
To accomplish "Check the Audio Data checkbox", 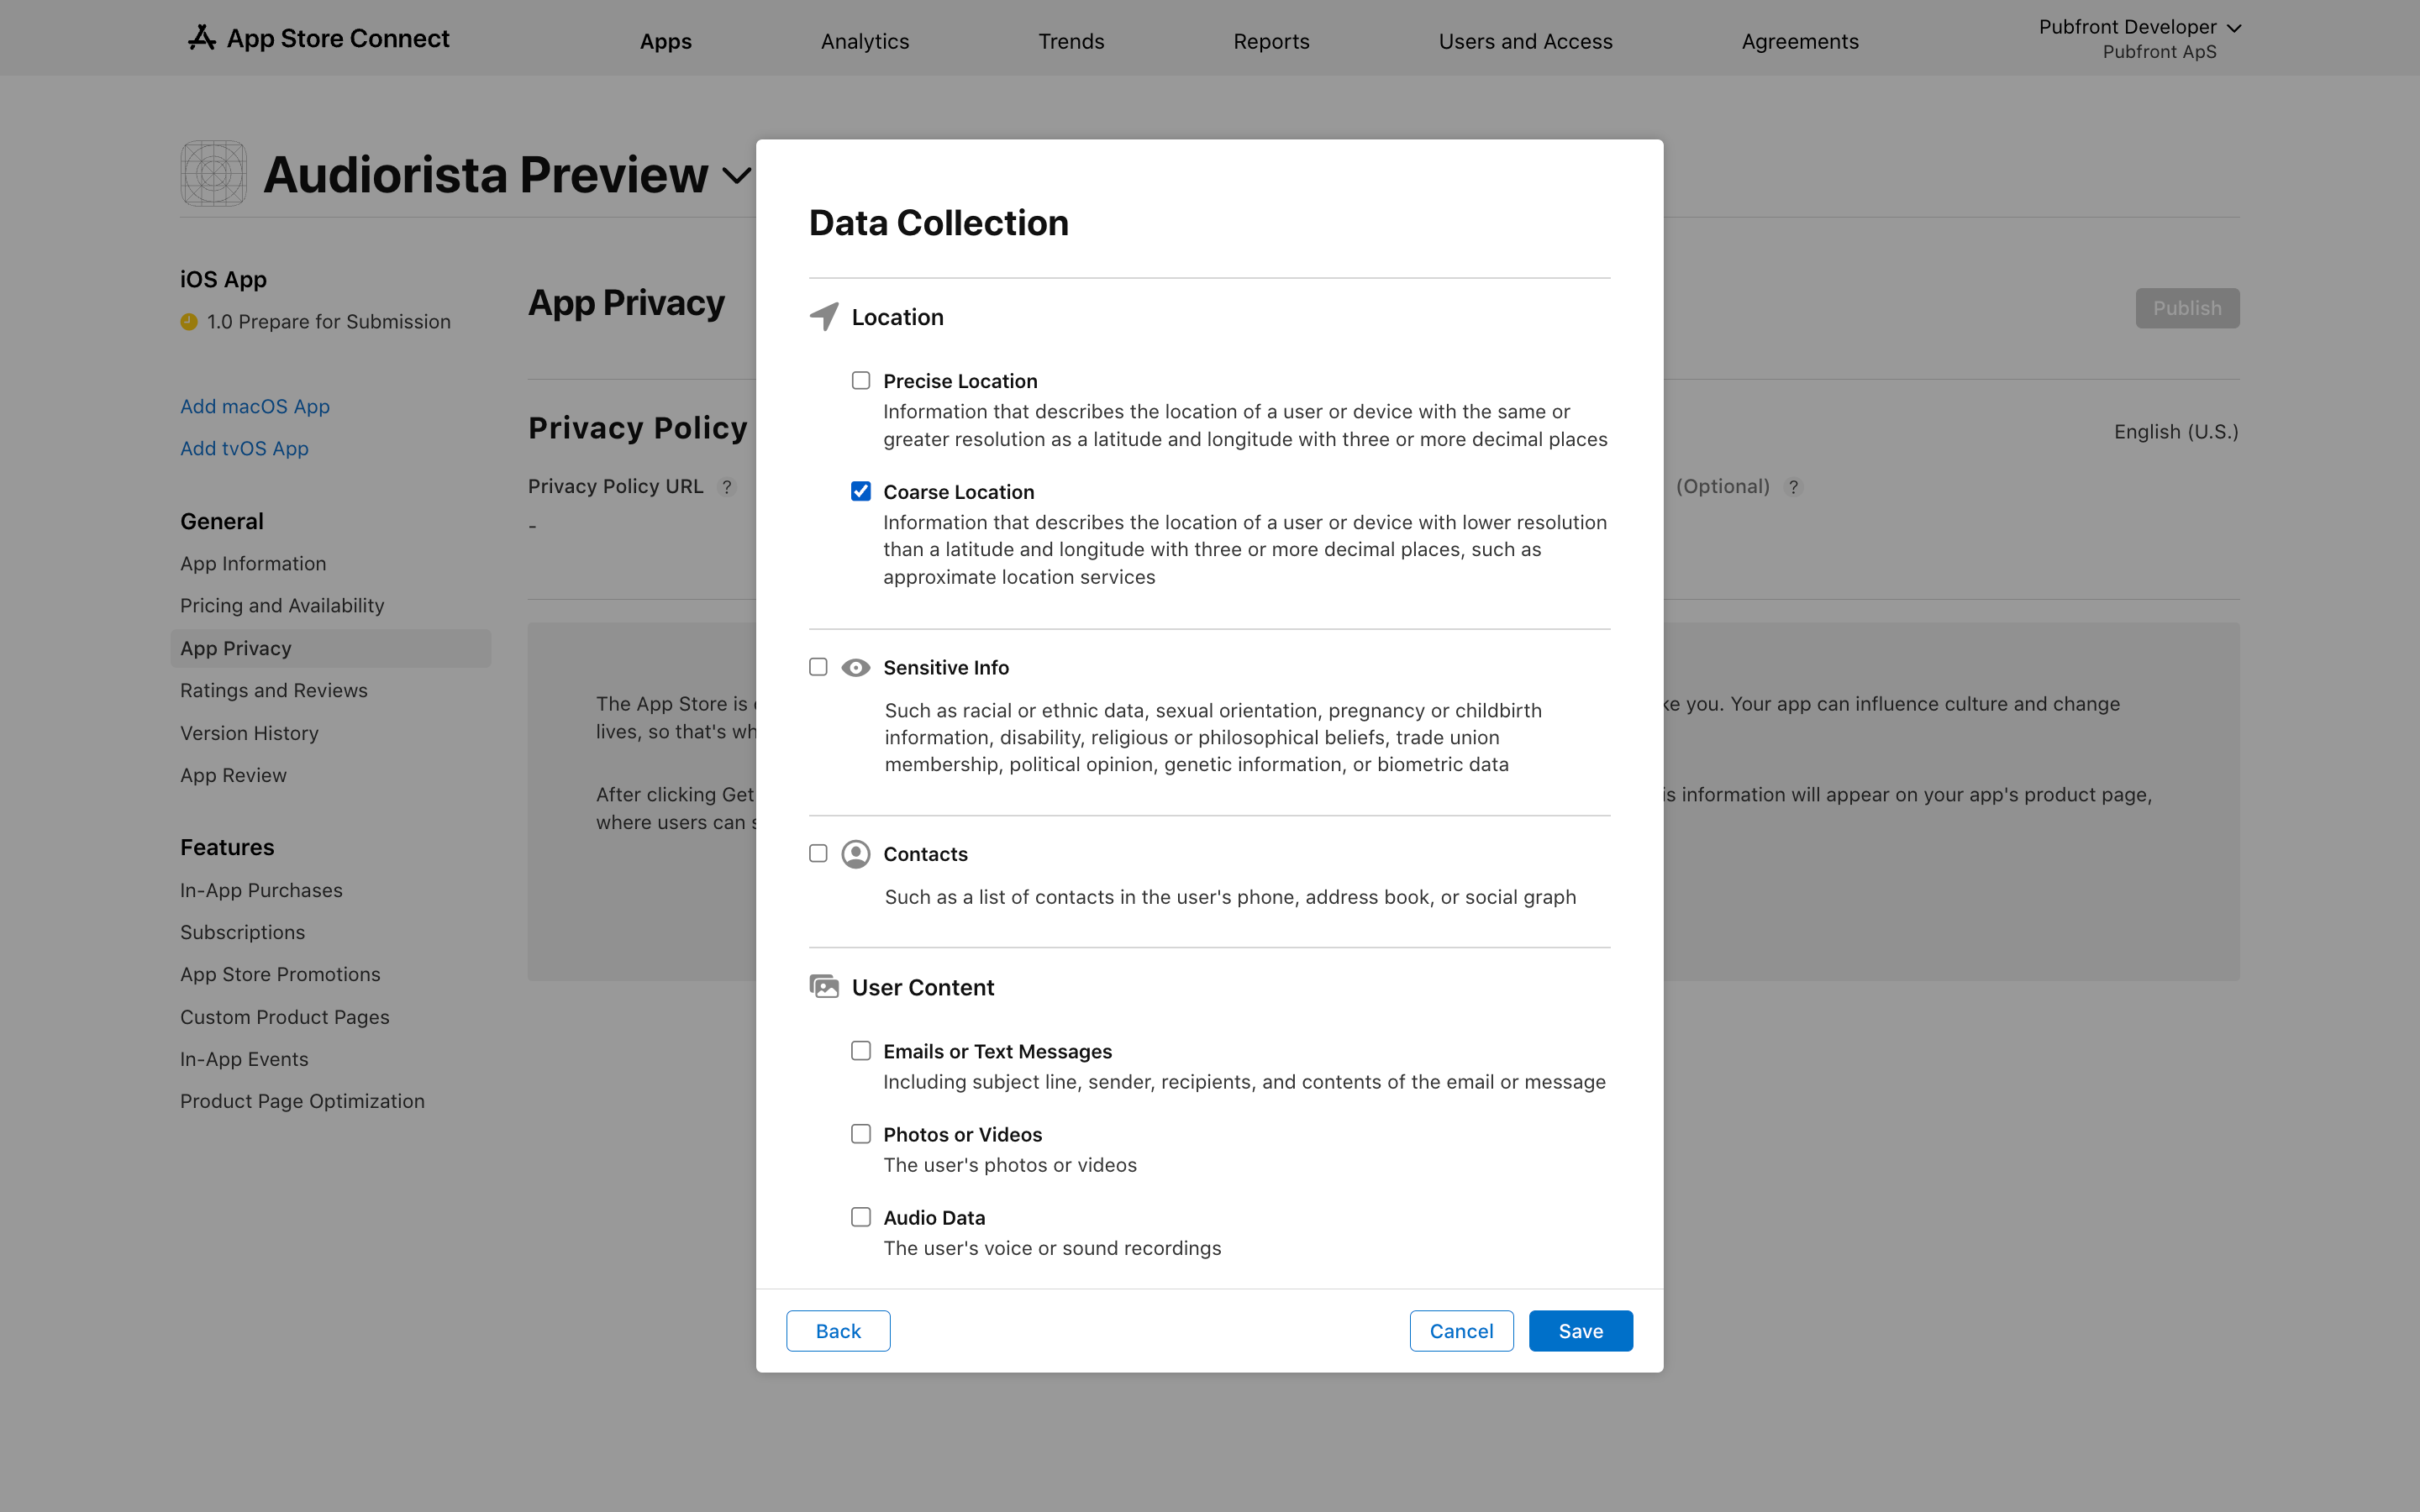I will pyautogui.click(x=861, y=1217).
